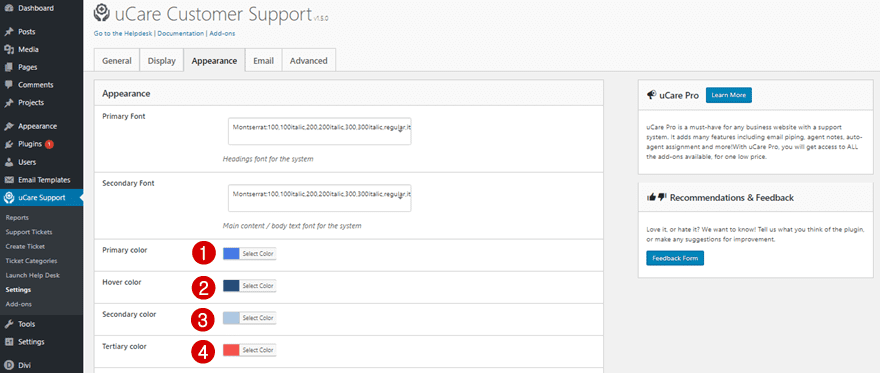Select Launch Help Desk submenu item
Screen dimensions: 880x373
pyautogui.click(x=32, y=275)
